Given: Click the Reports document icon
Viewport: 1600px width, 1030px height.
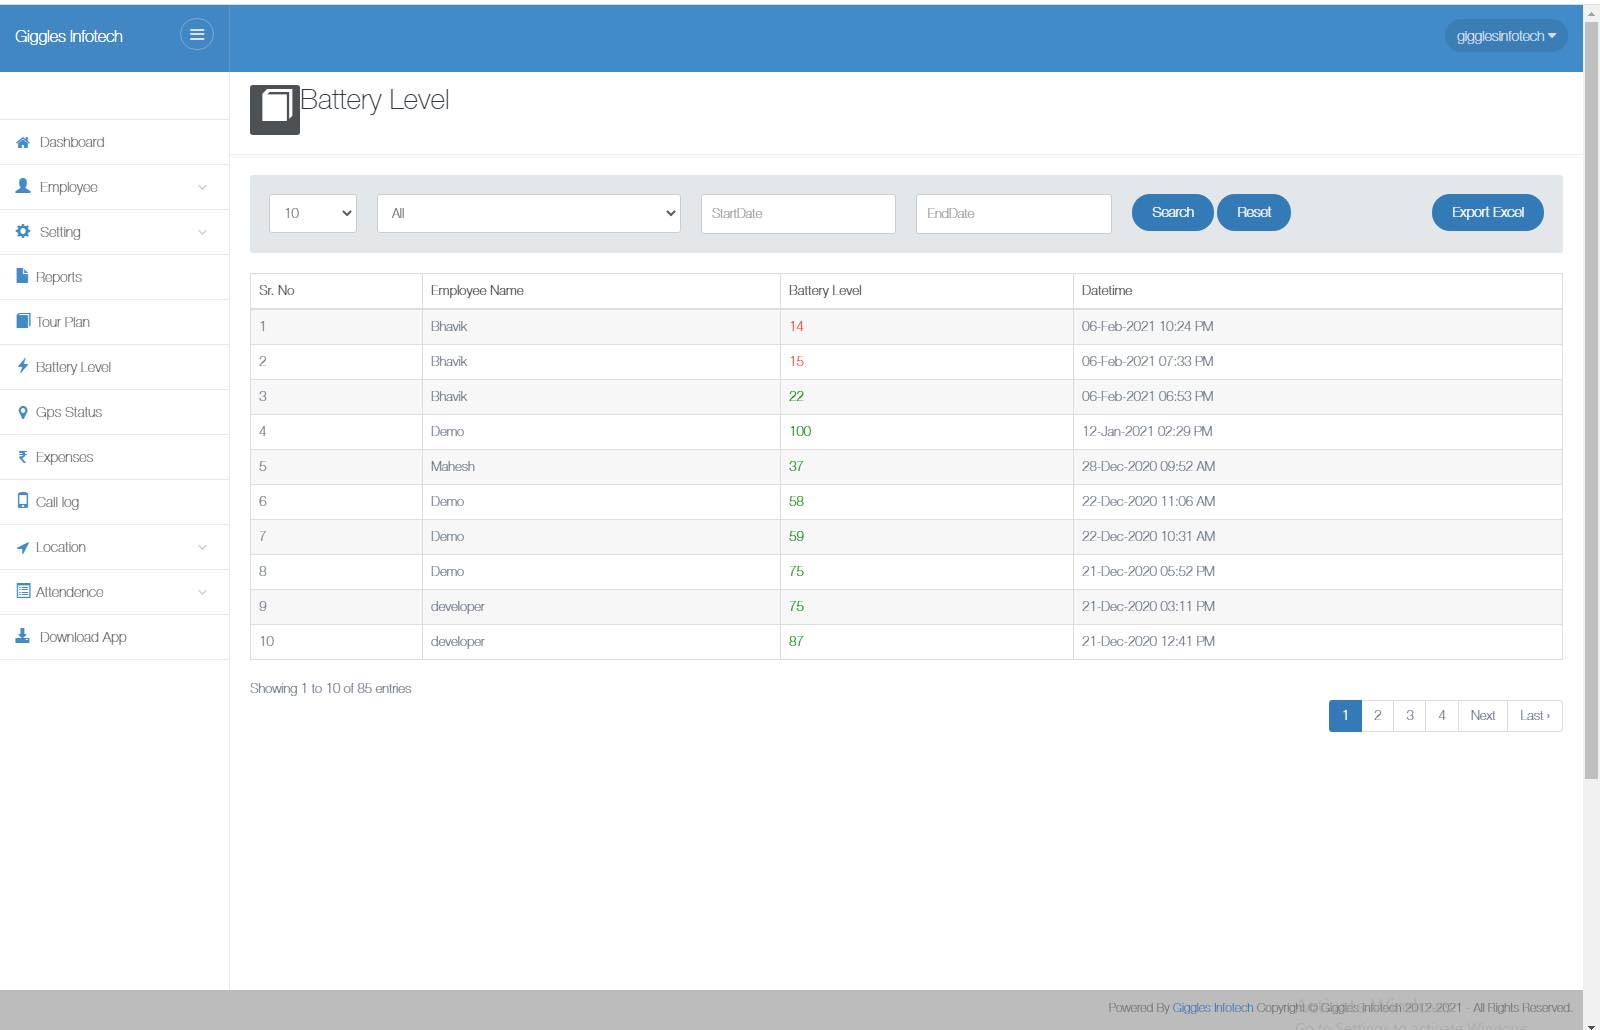Looking at the screenshot, I should tap(22, 276).
